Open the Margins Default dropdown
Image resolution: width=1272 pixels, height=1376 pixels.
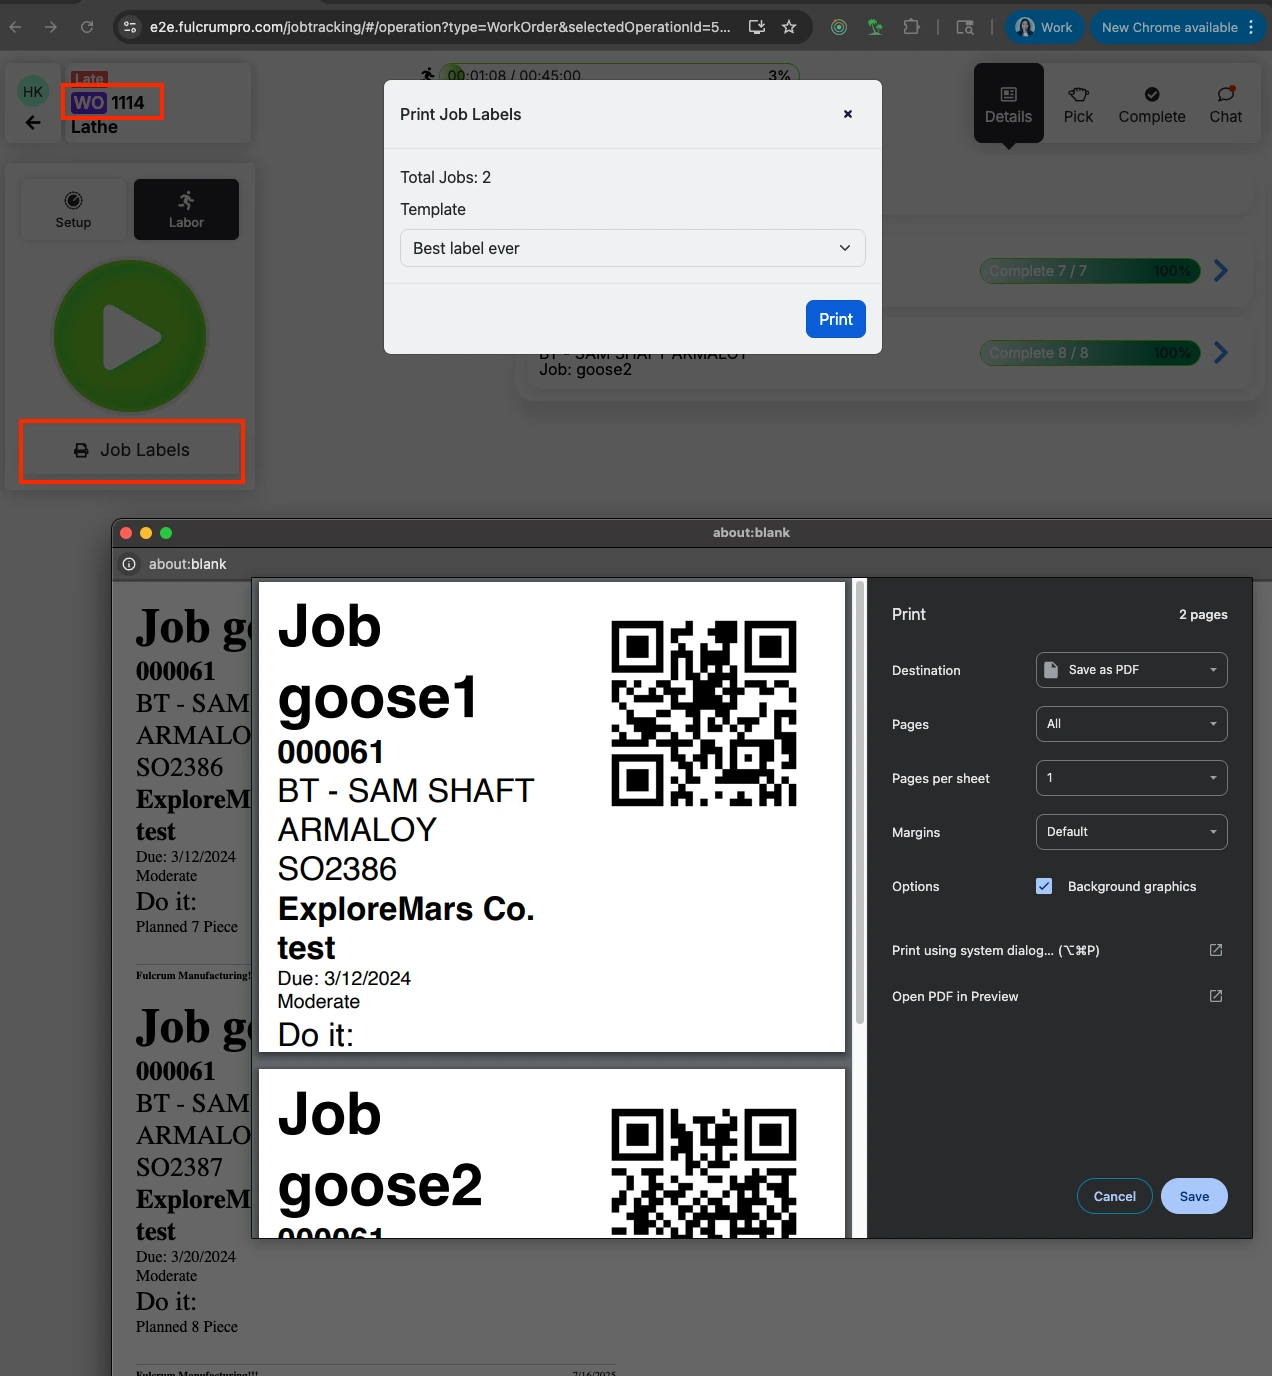1131,832
